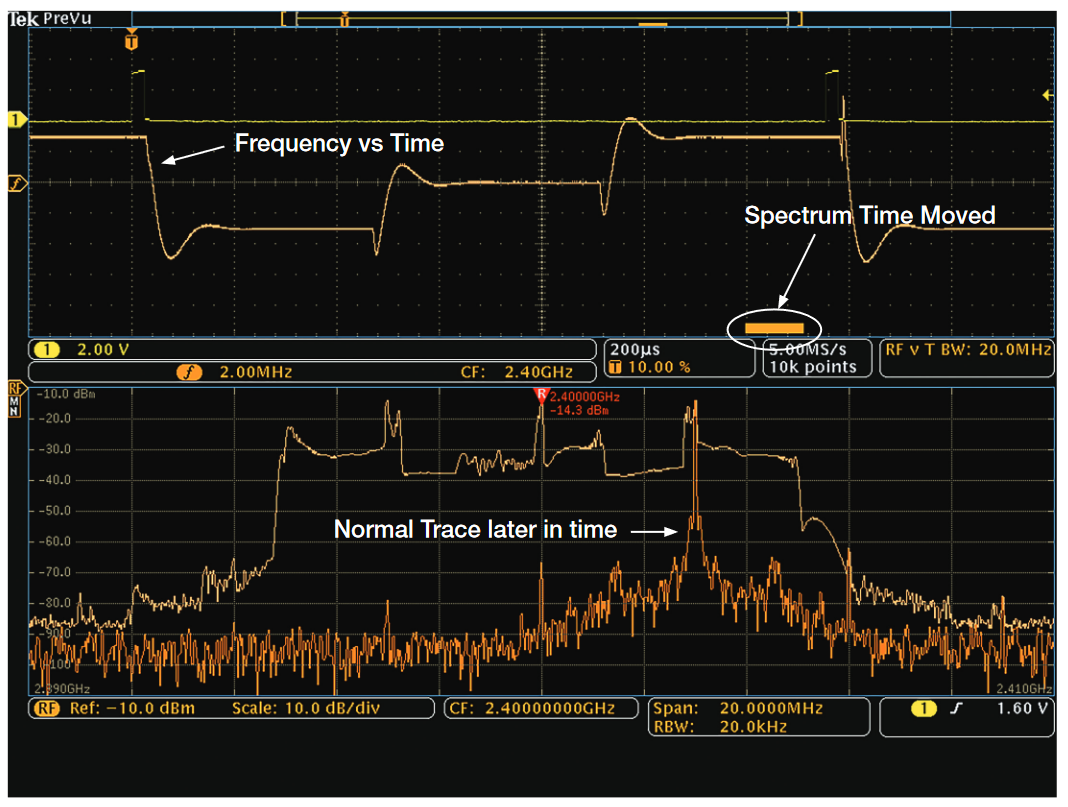Click the RF Ref -10.0 dBm readout
The image size is (1068, 807).
[x=120, y=707]
